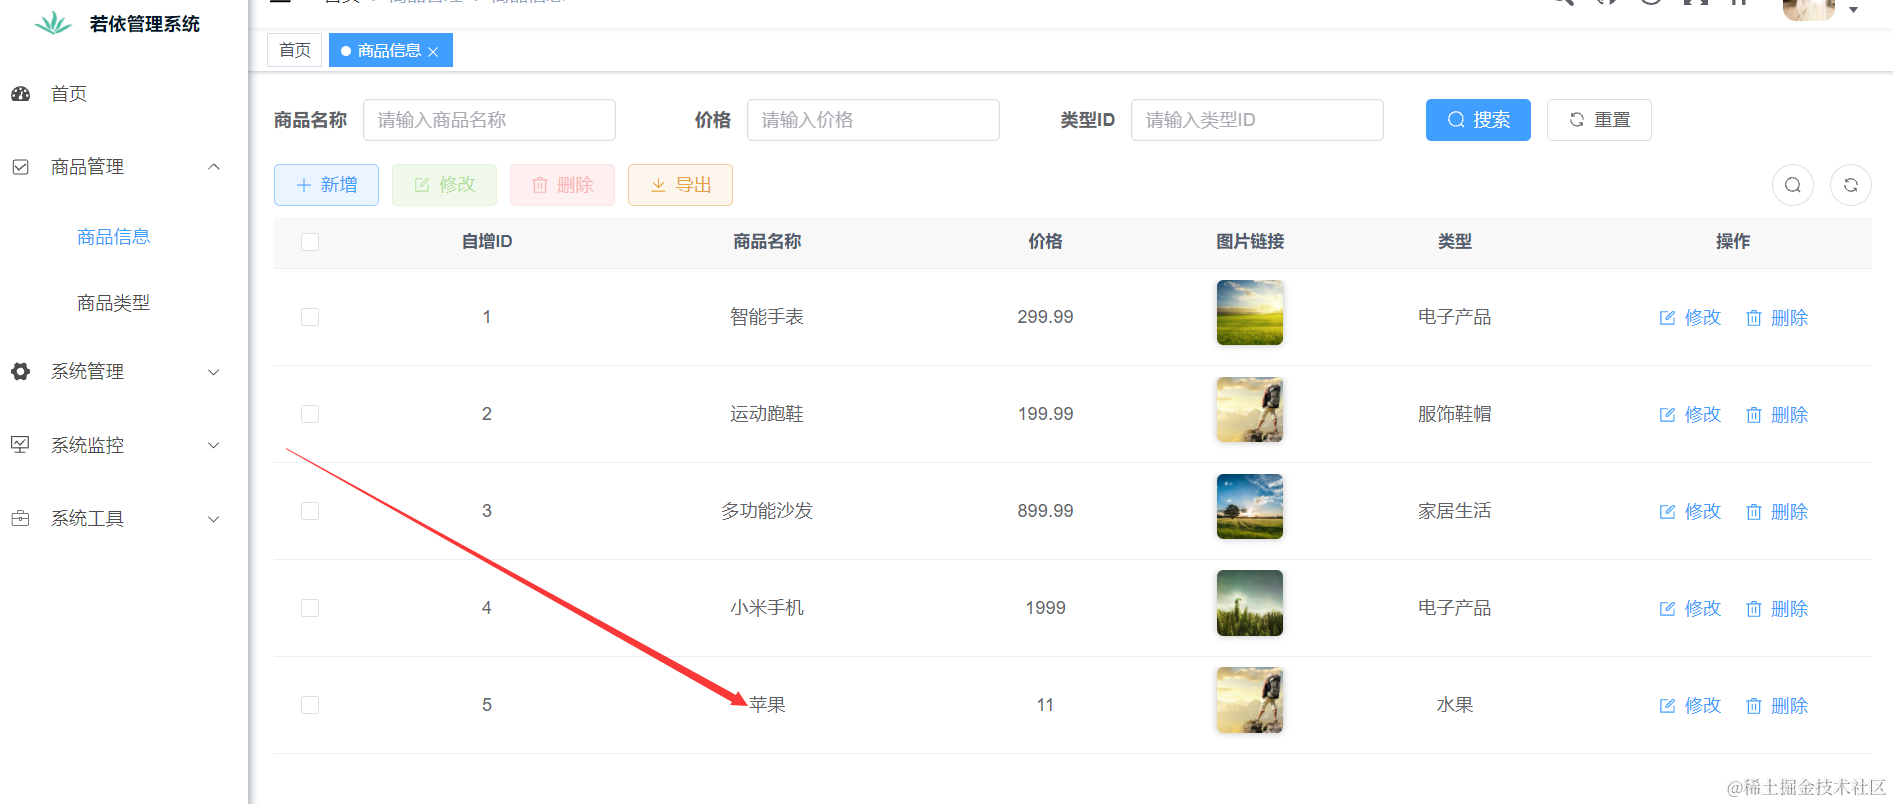Toggle the select-all checkbox in table header

[310, 242]
